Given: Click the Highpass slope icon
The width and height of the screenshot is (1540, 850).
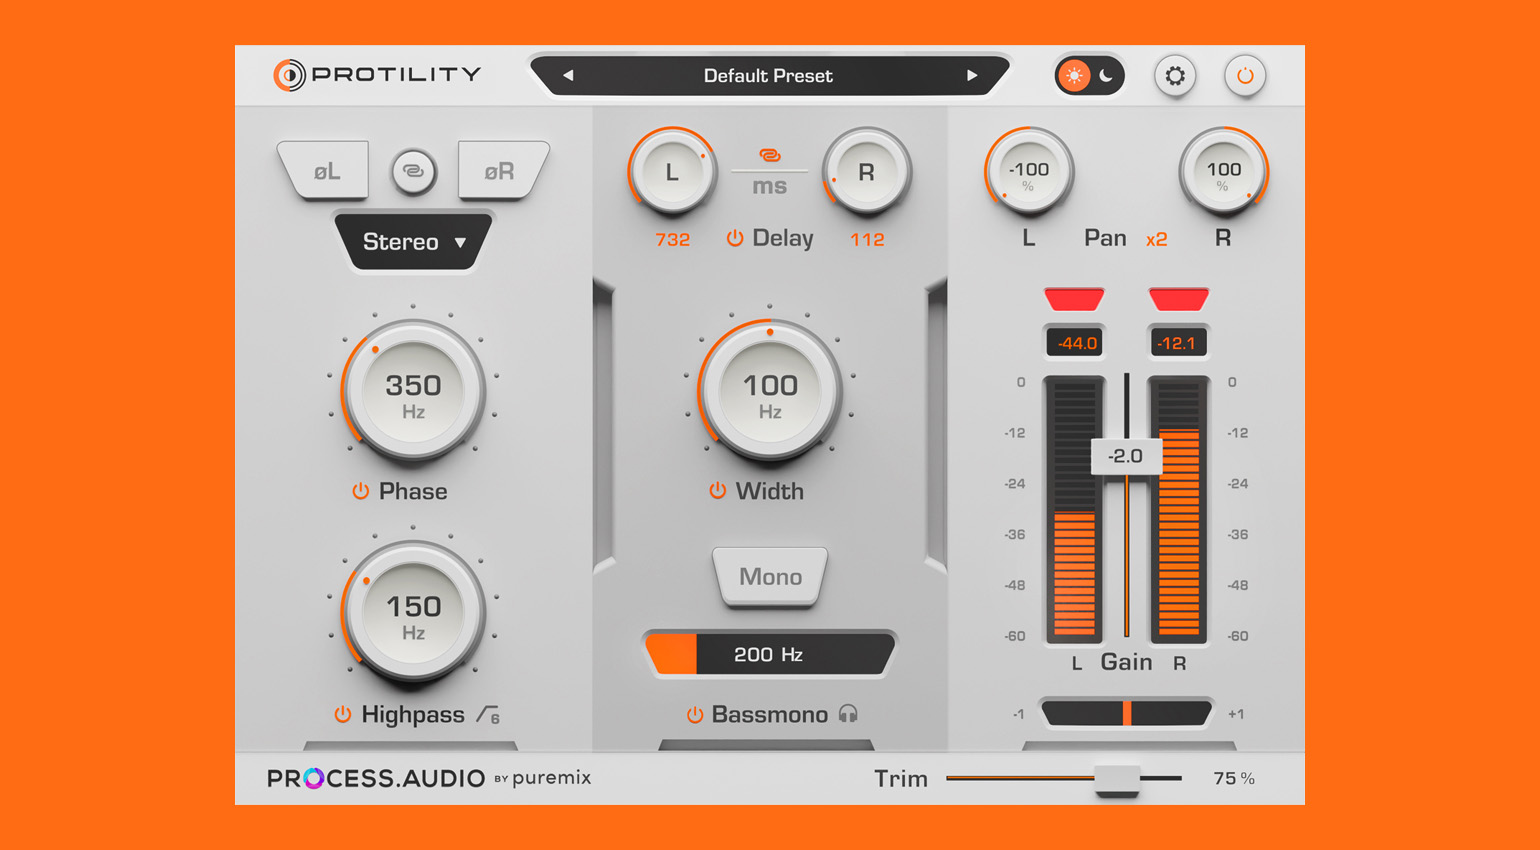Looking at the screenshot, I should 488,715.
